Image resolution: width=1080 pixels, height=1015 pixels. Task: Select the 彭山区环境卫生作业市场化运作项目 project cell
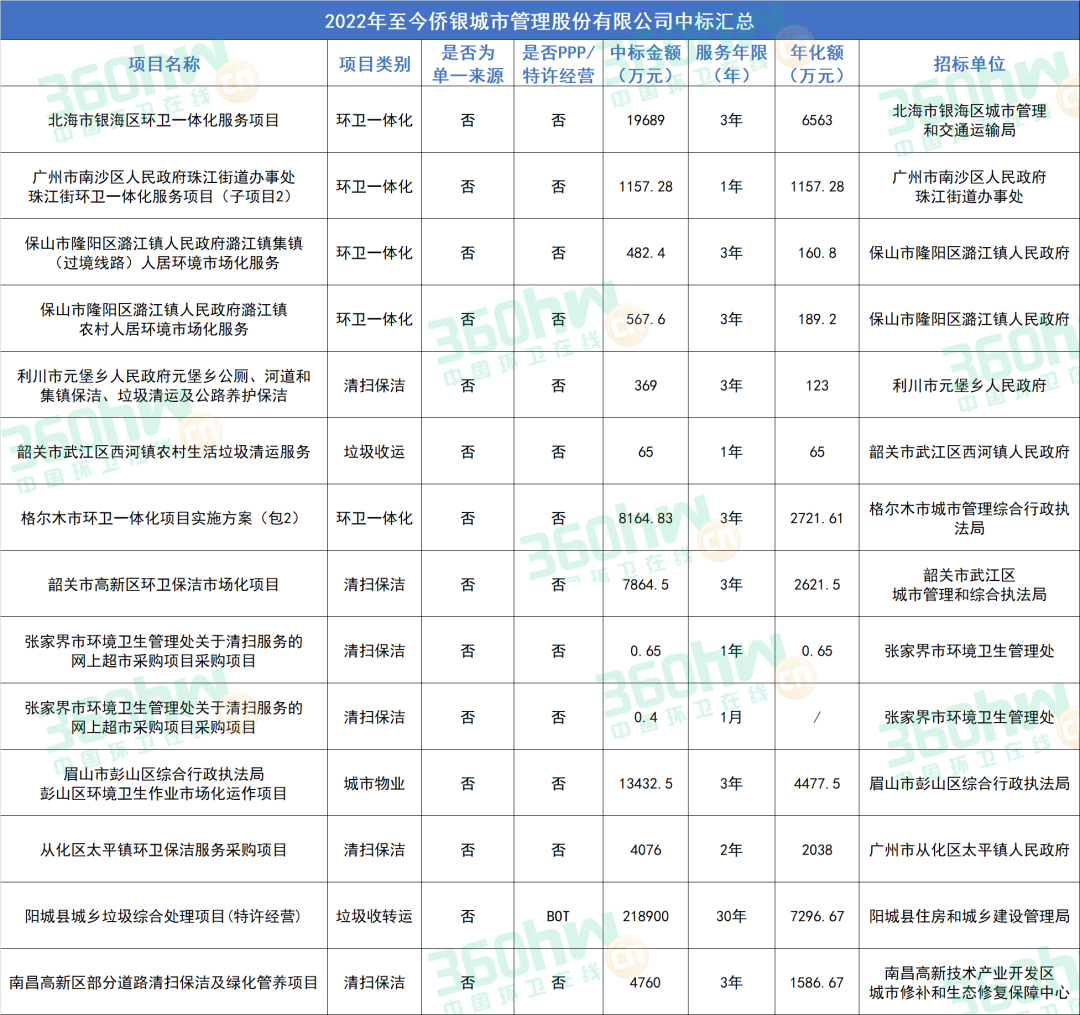pyautogui.click(x=164, y=784)
